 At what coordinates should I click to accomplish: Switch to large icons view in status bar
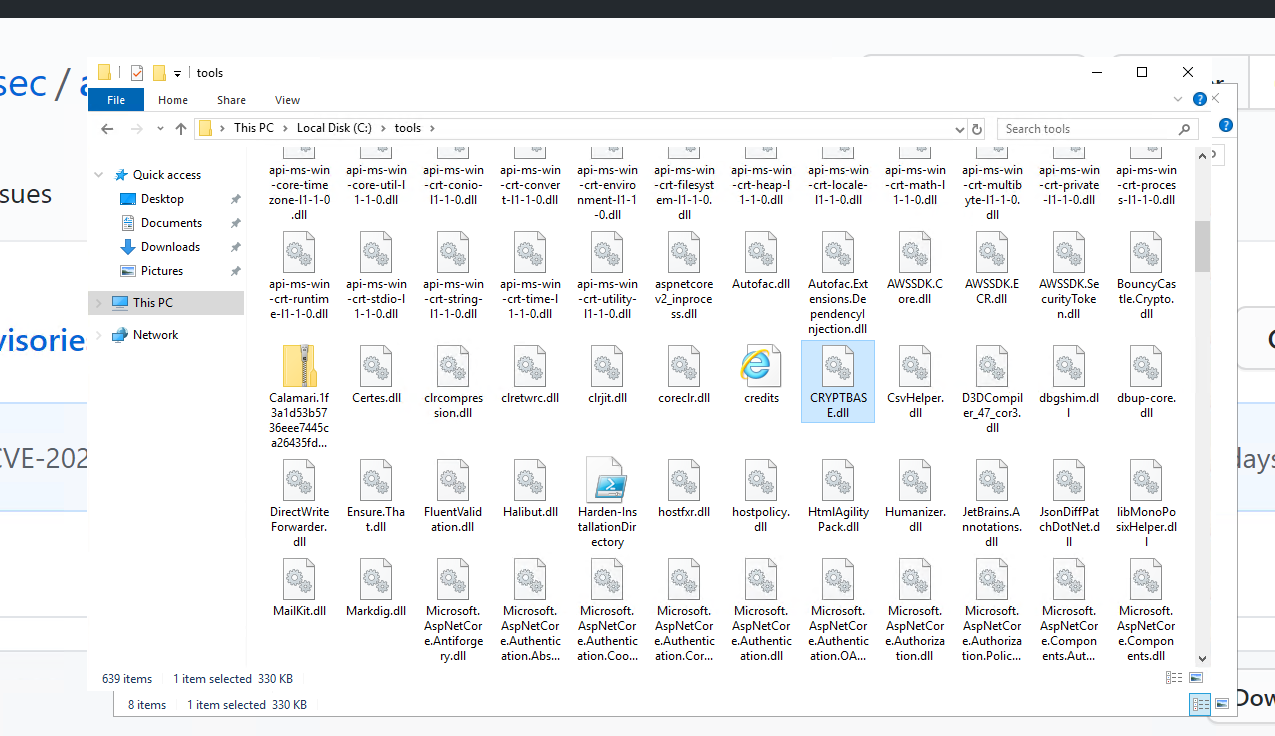click(x=1195, y=678)
